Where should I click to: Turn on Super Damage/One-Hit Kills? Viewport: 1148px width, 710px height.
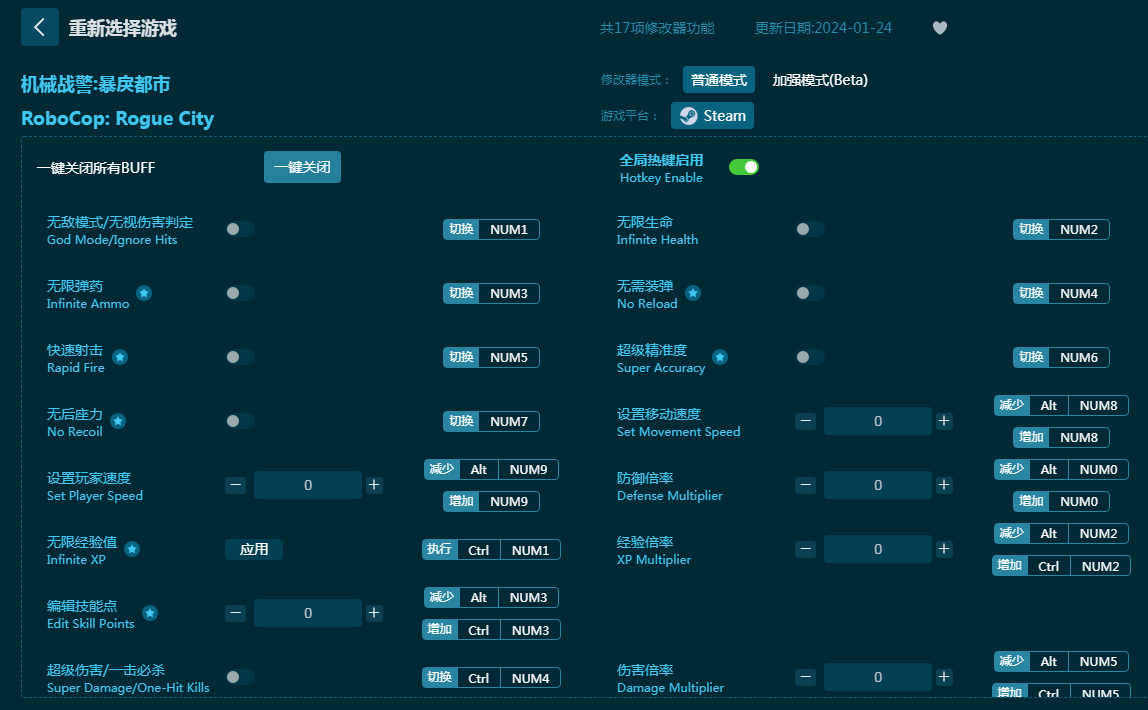[x=240, y=677]
